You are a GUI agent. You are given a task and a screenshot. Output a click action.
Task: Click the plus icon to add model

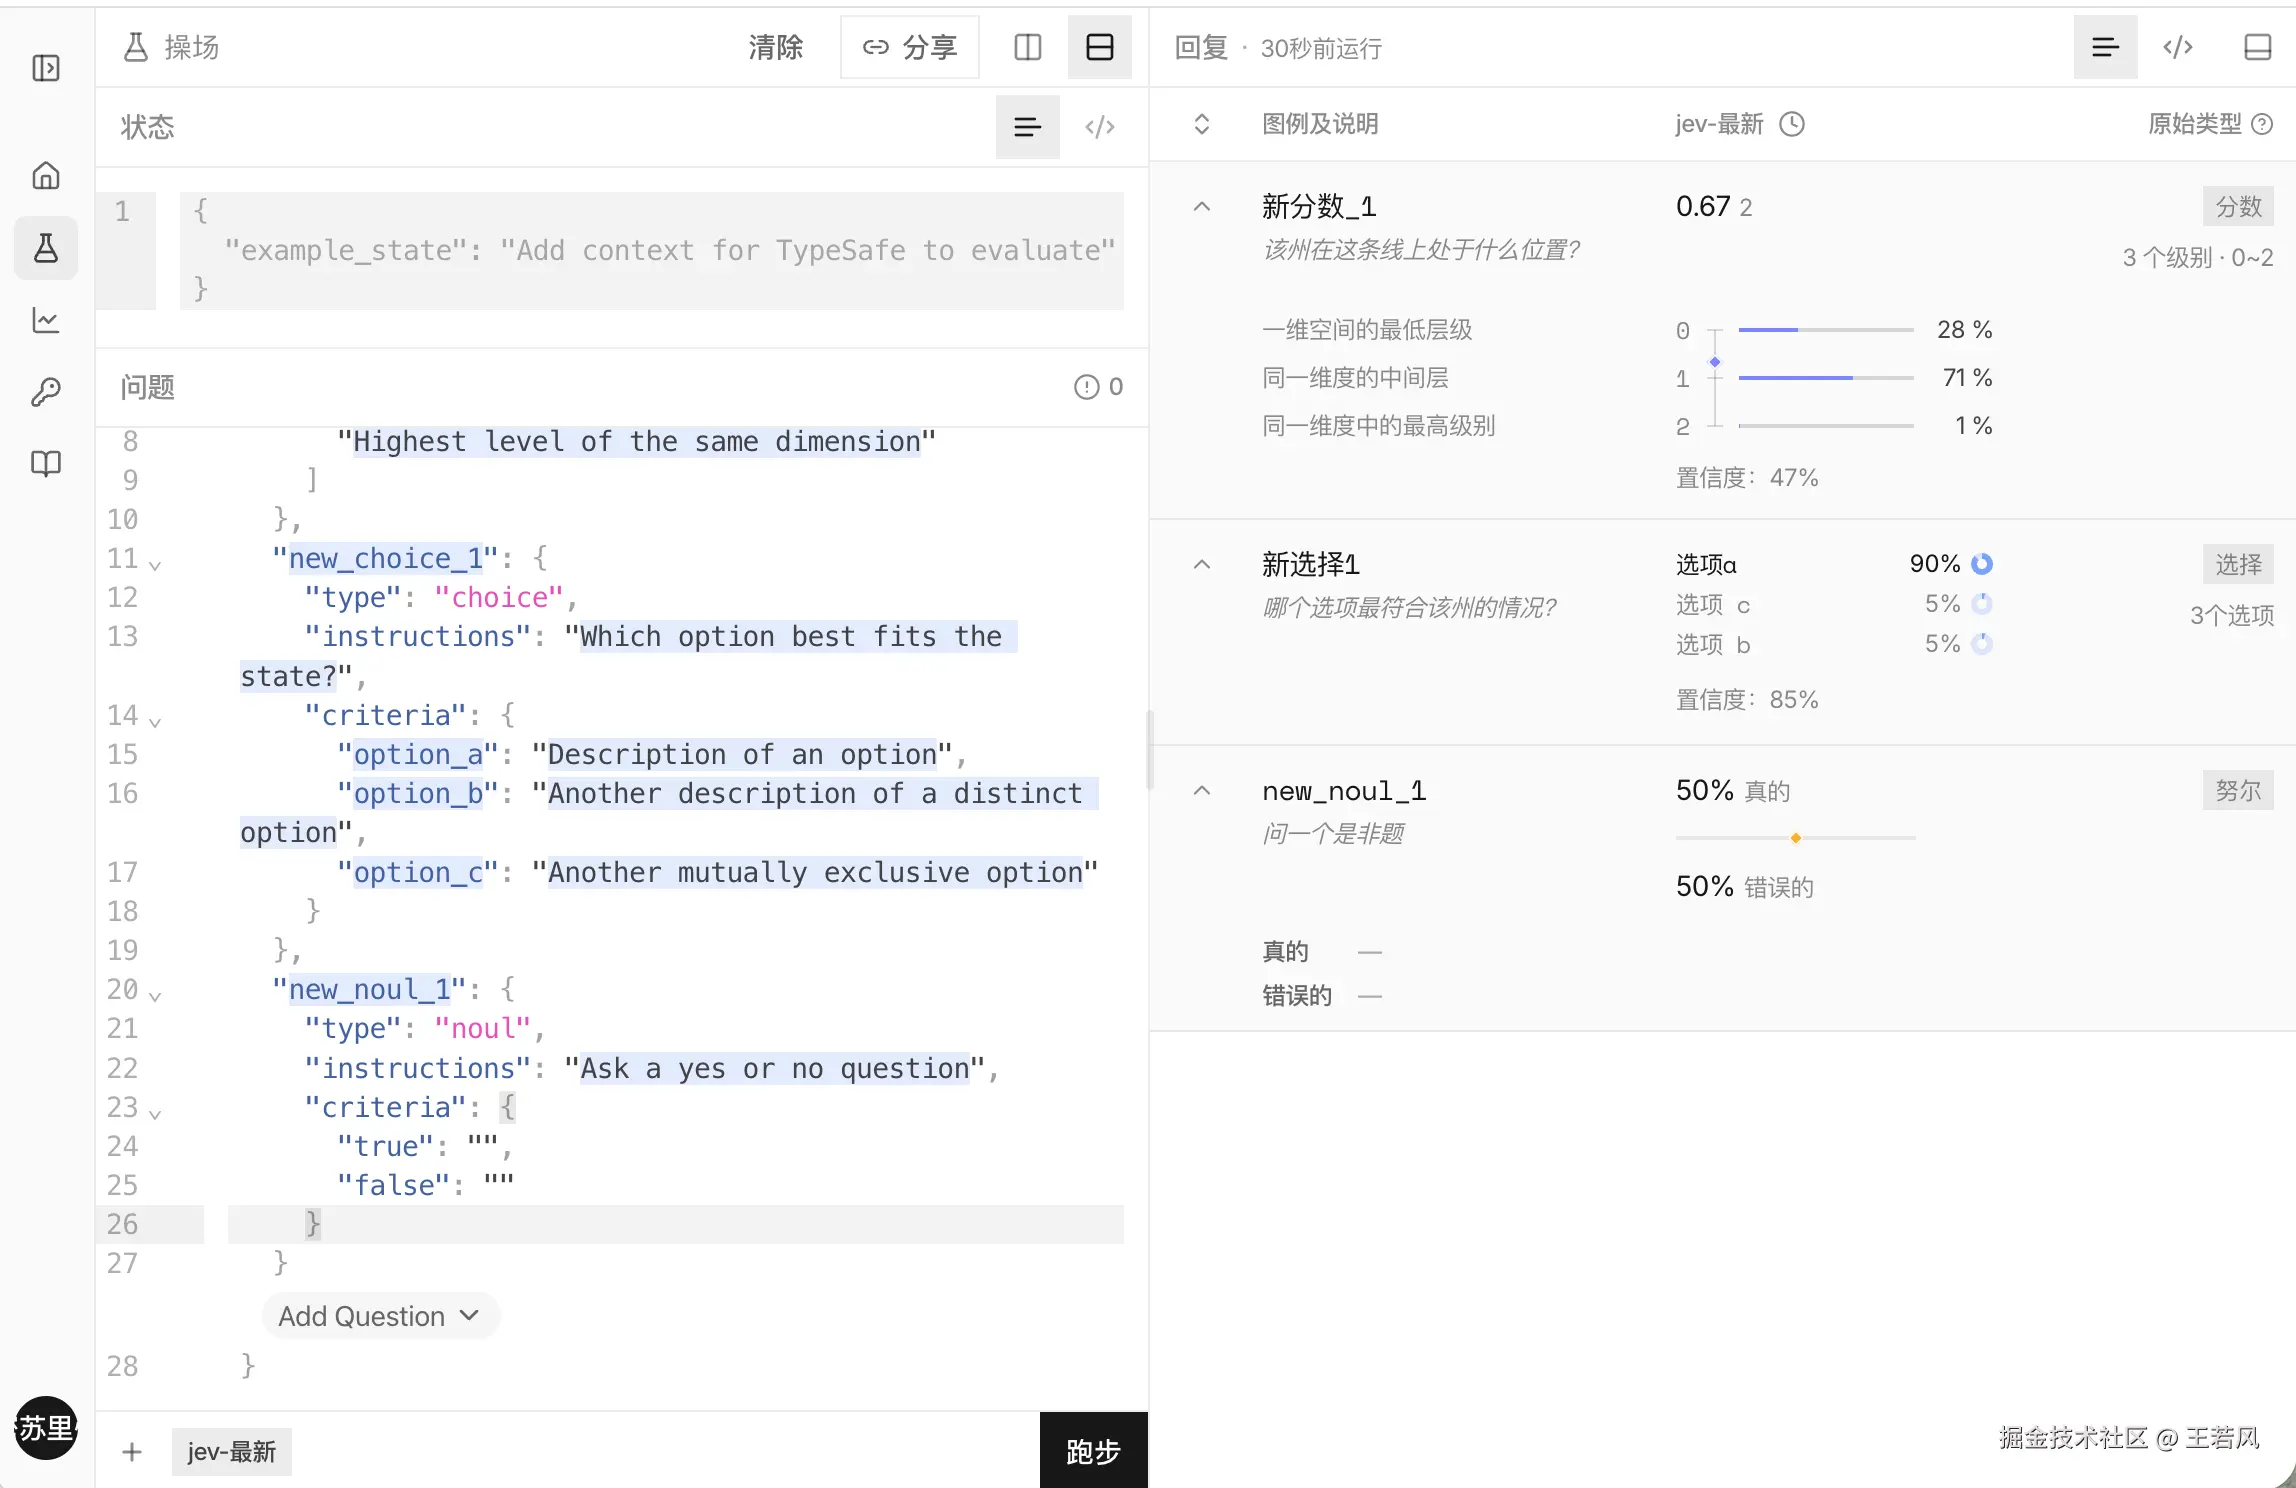click(132, 1452)
